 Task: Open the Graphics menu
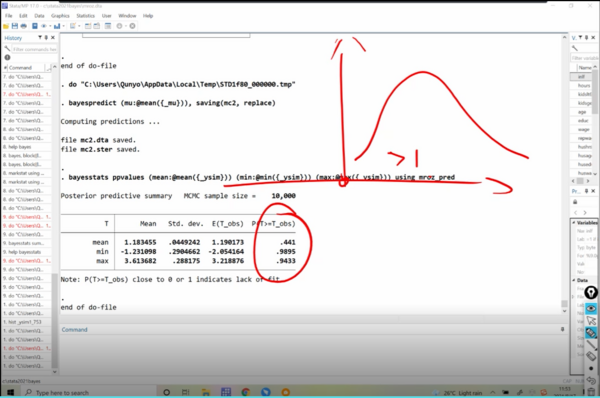click(60, 16)
